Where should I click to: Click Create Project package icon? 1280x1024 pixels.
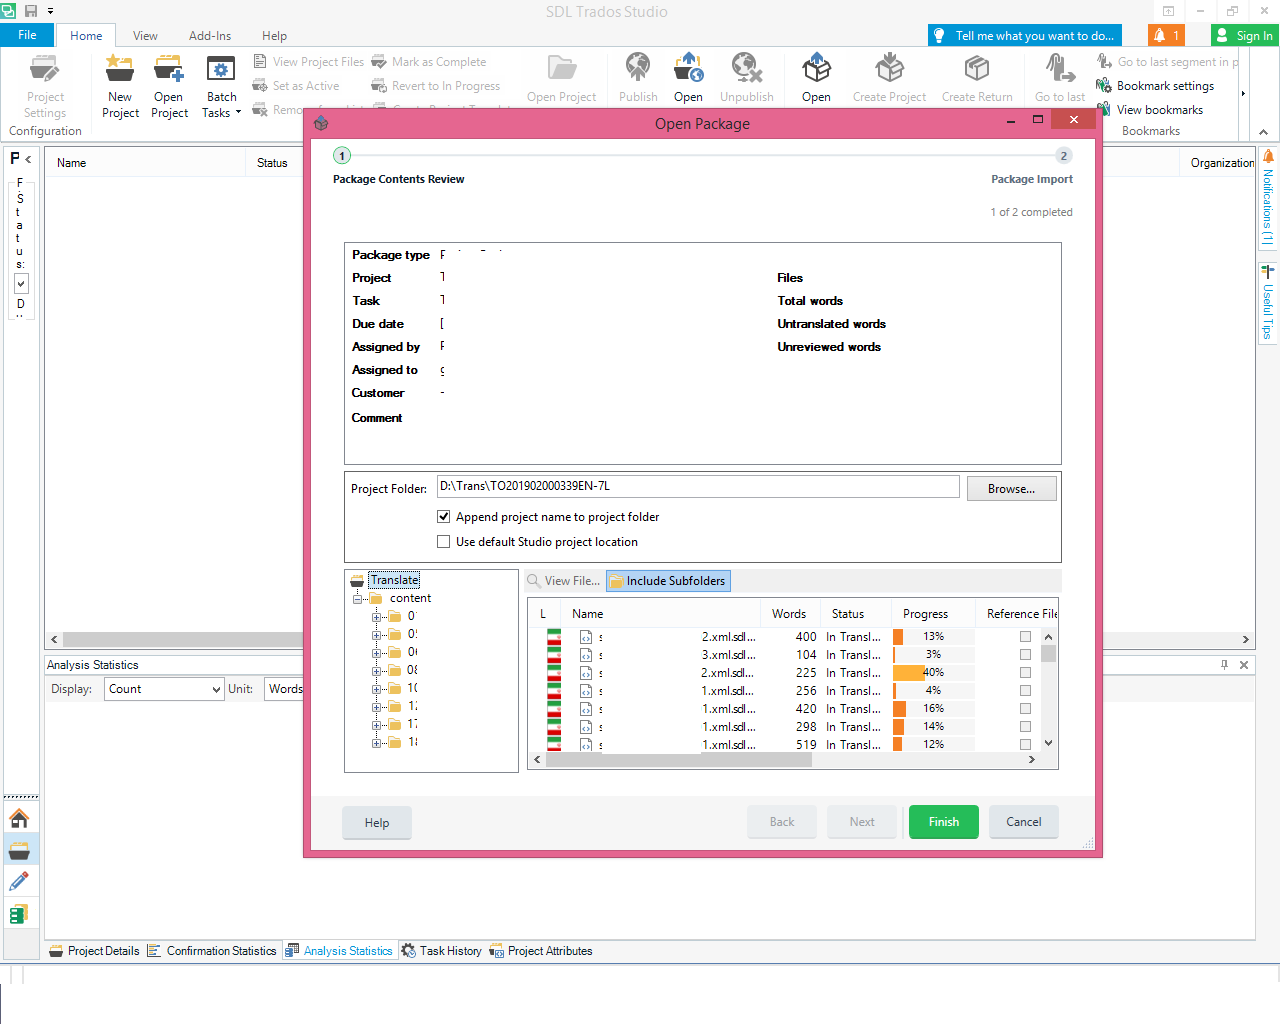click(x=889, y=68)
